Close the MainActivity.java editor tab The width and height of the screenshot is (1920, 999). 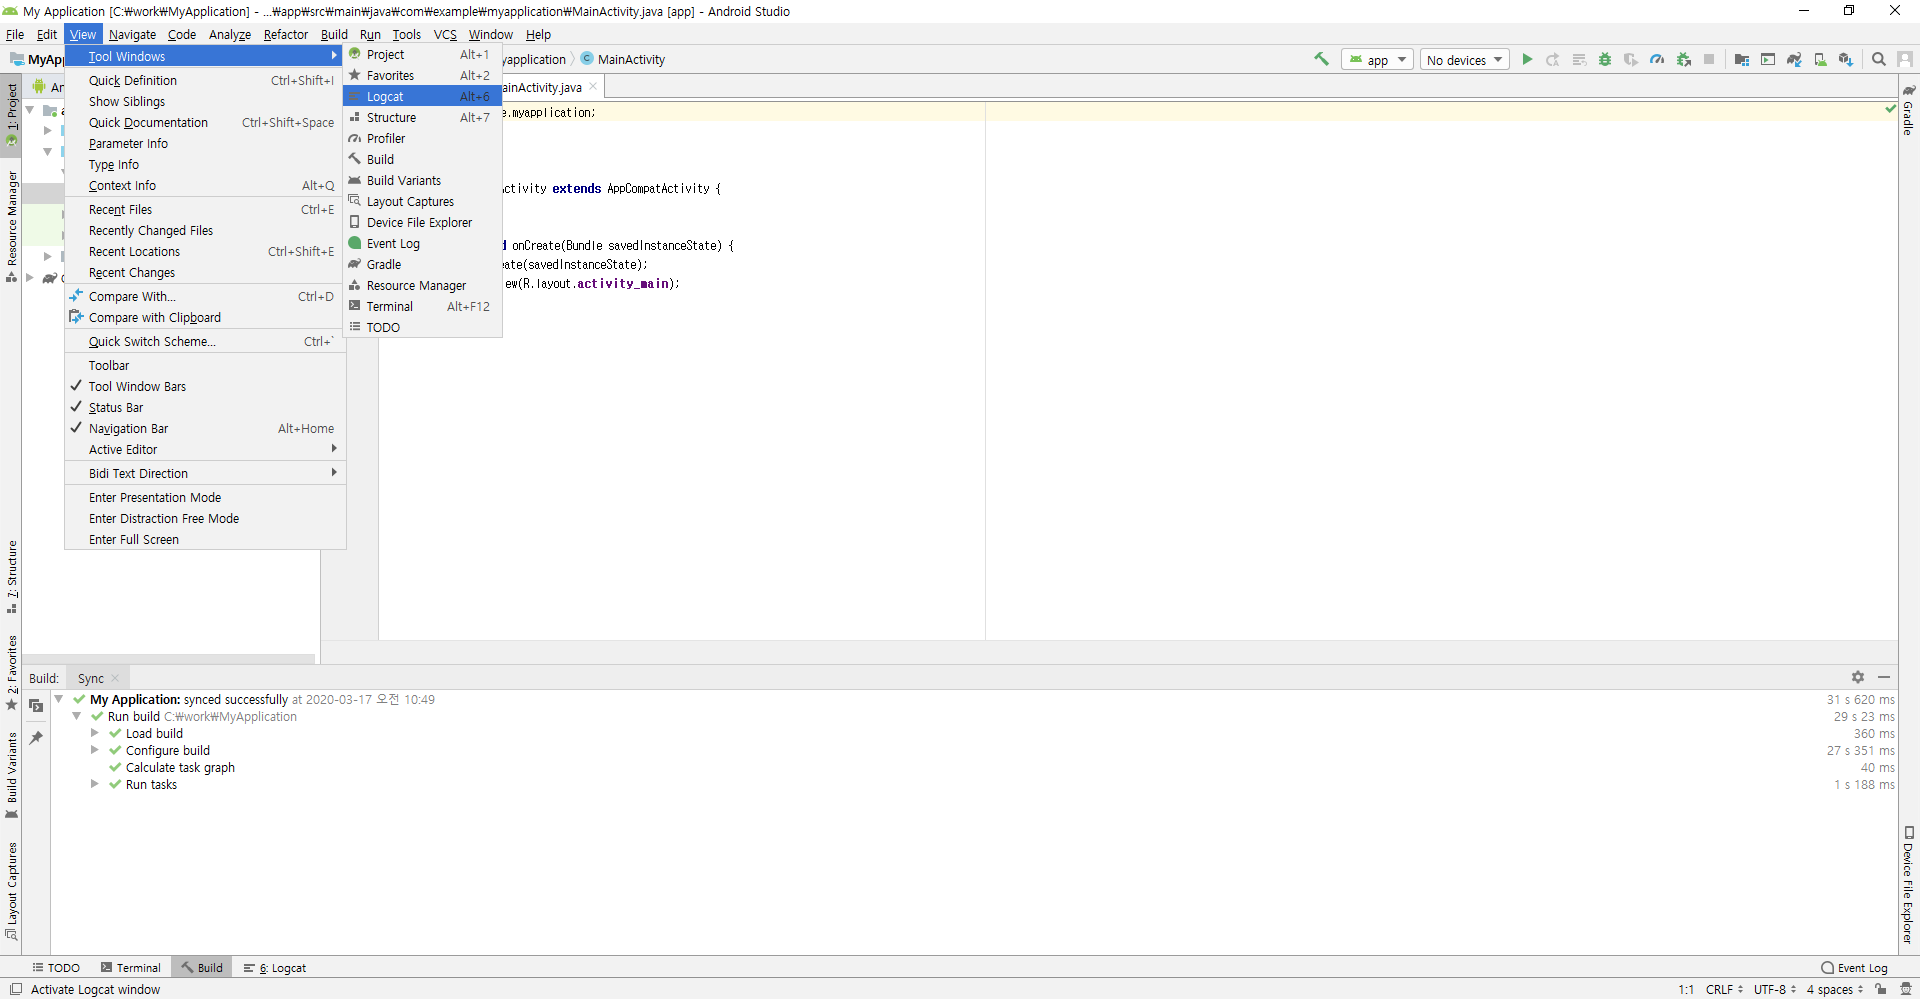[593, 87]
